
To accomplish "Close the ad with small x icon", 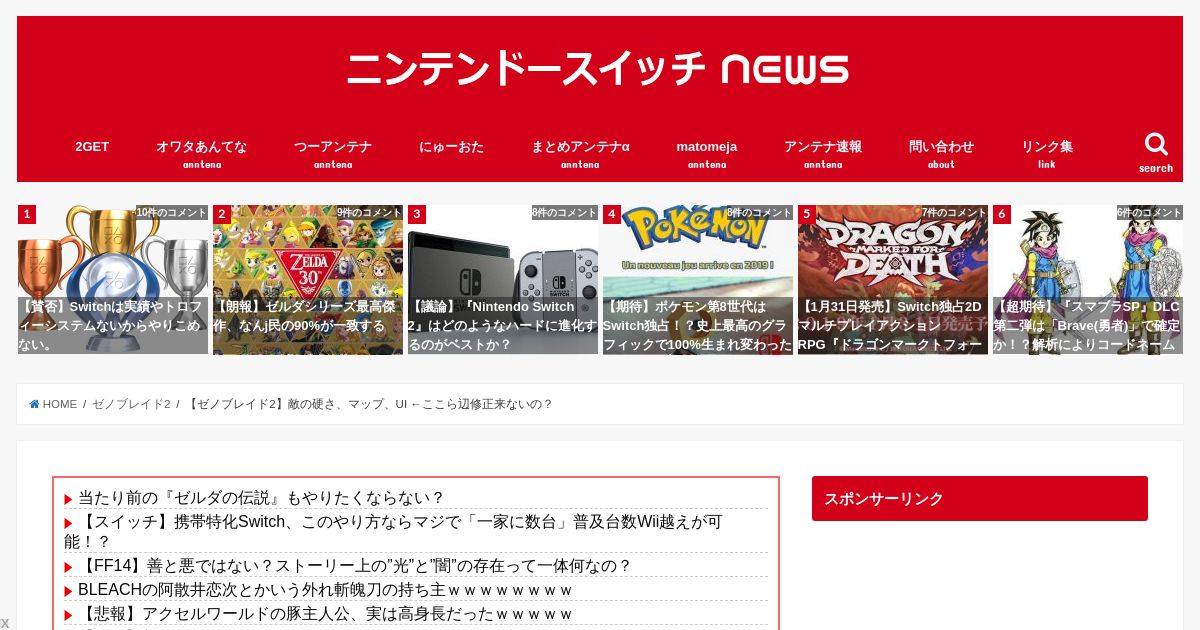I will [5, 623].
